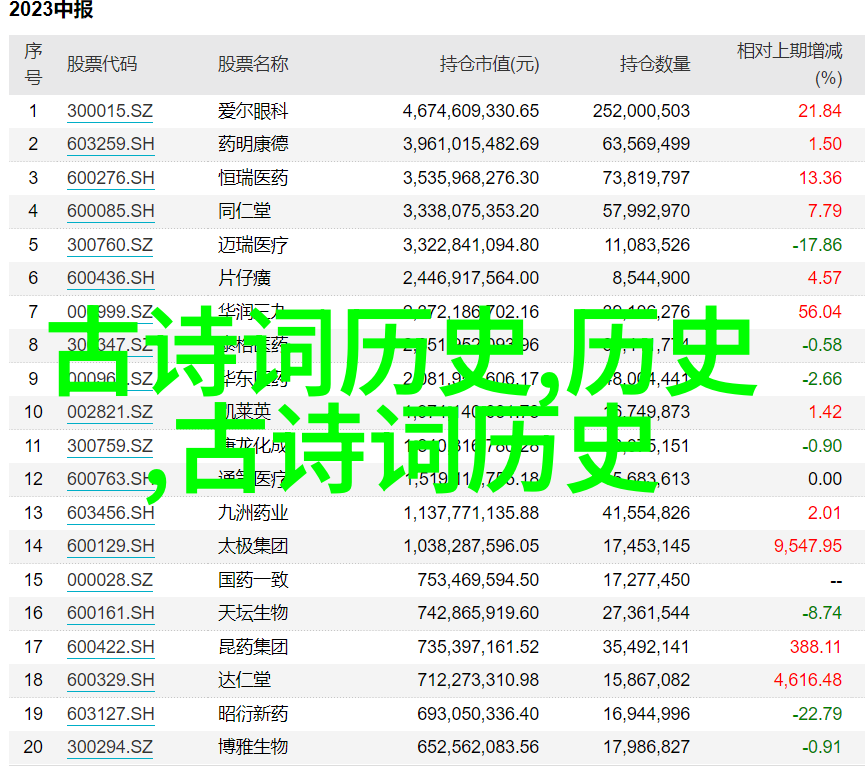Image resolution: width=865 pixels, height=776 pixels.
Task: Click the stock name 昭衍新药
Action: 253,714
